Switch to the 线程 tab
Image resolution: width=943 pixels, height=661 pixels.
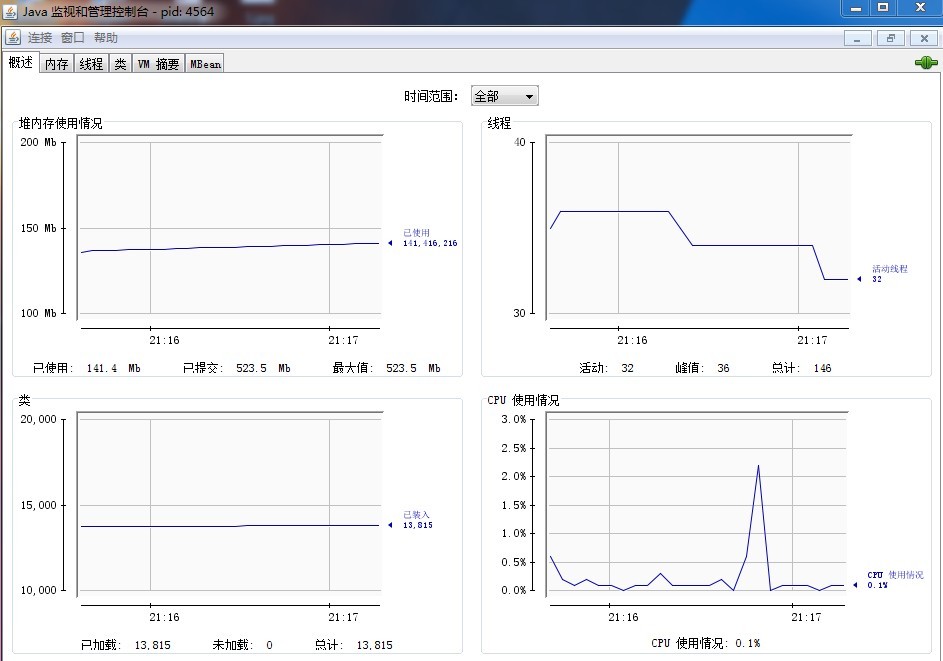[x=91, y=64]
